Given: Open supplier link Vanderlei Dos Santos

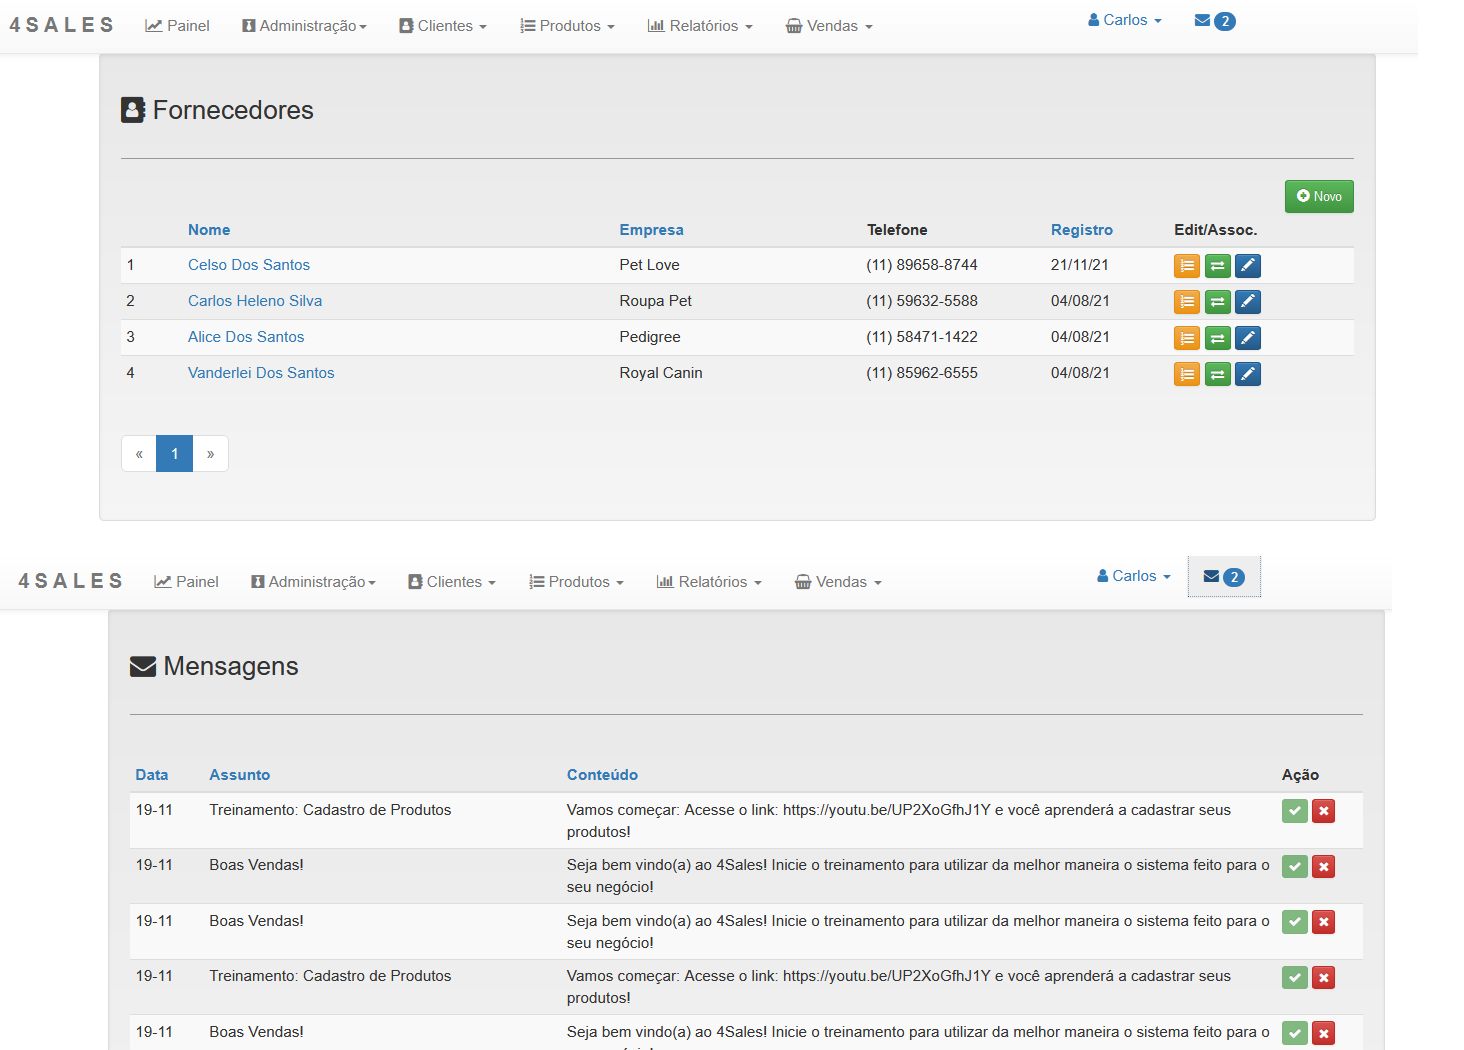Looking at the screenshot, I should pyautogui.click(x=261, y=373).
